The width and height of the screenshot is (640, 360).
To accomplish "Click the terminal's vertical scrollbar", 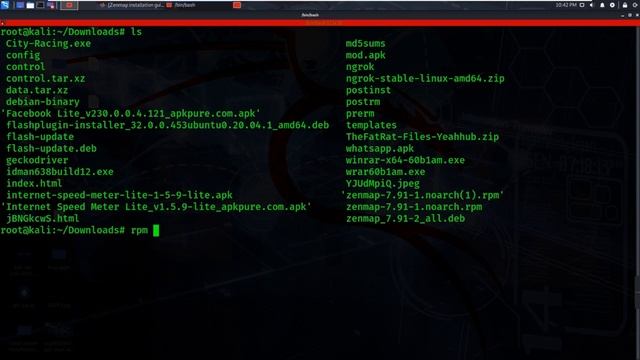I will pos(638,192).
